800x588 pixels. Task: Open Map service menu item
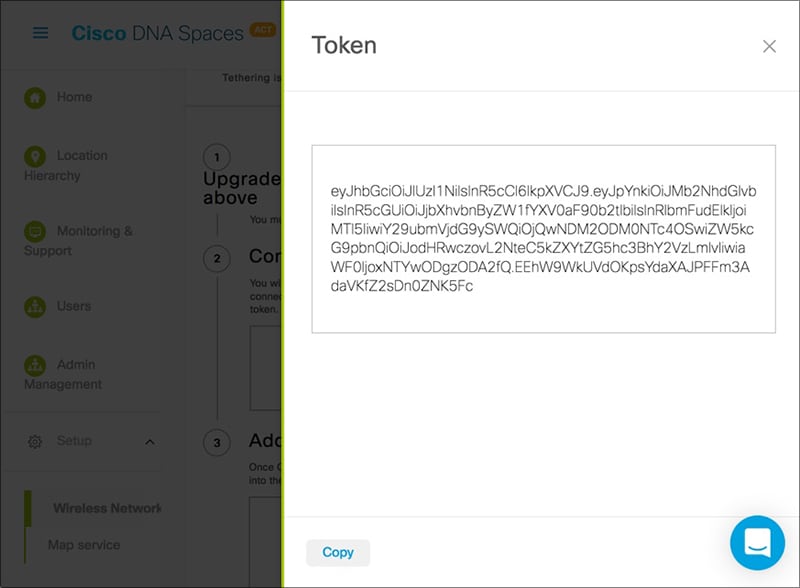click(84, 545)
